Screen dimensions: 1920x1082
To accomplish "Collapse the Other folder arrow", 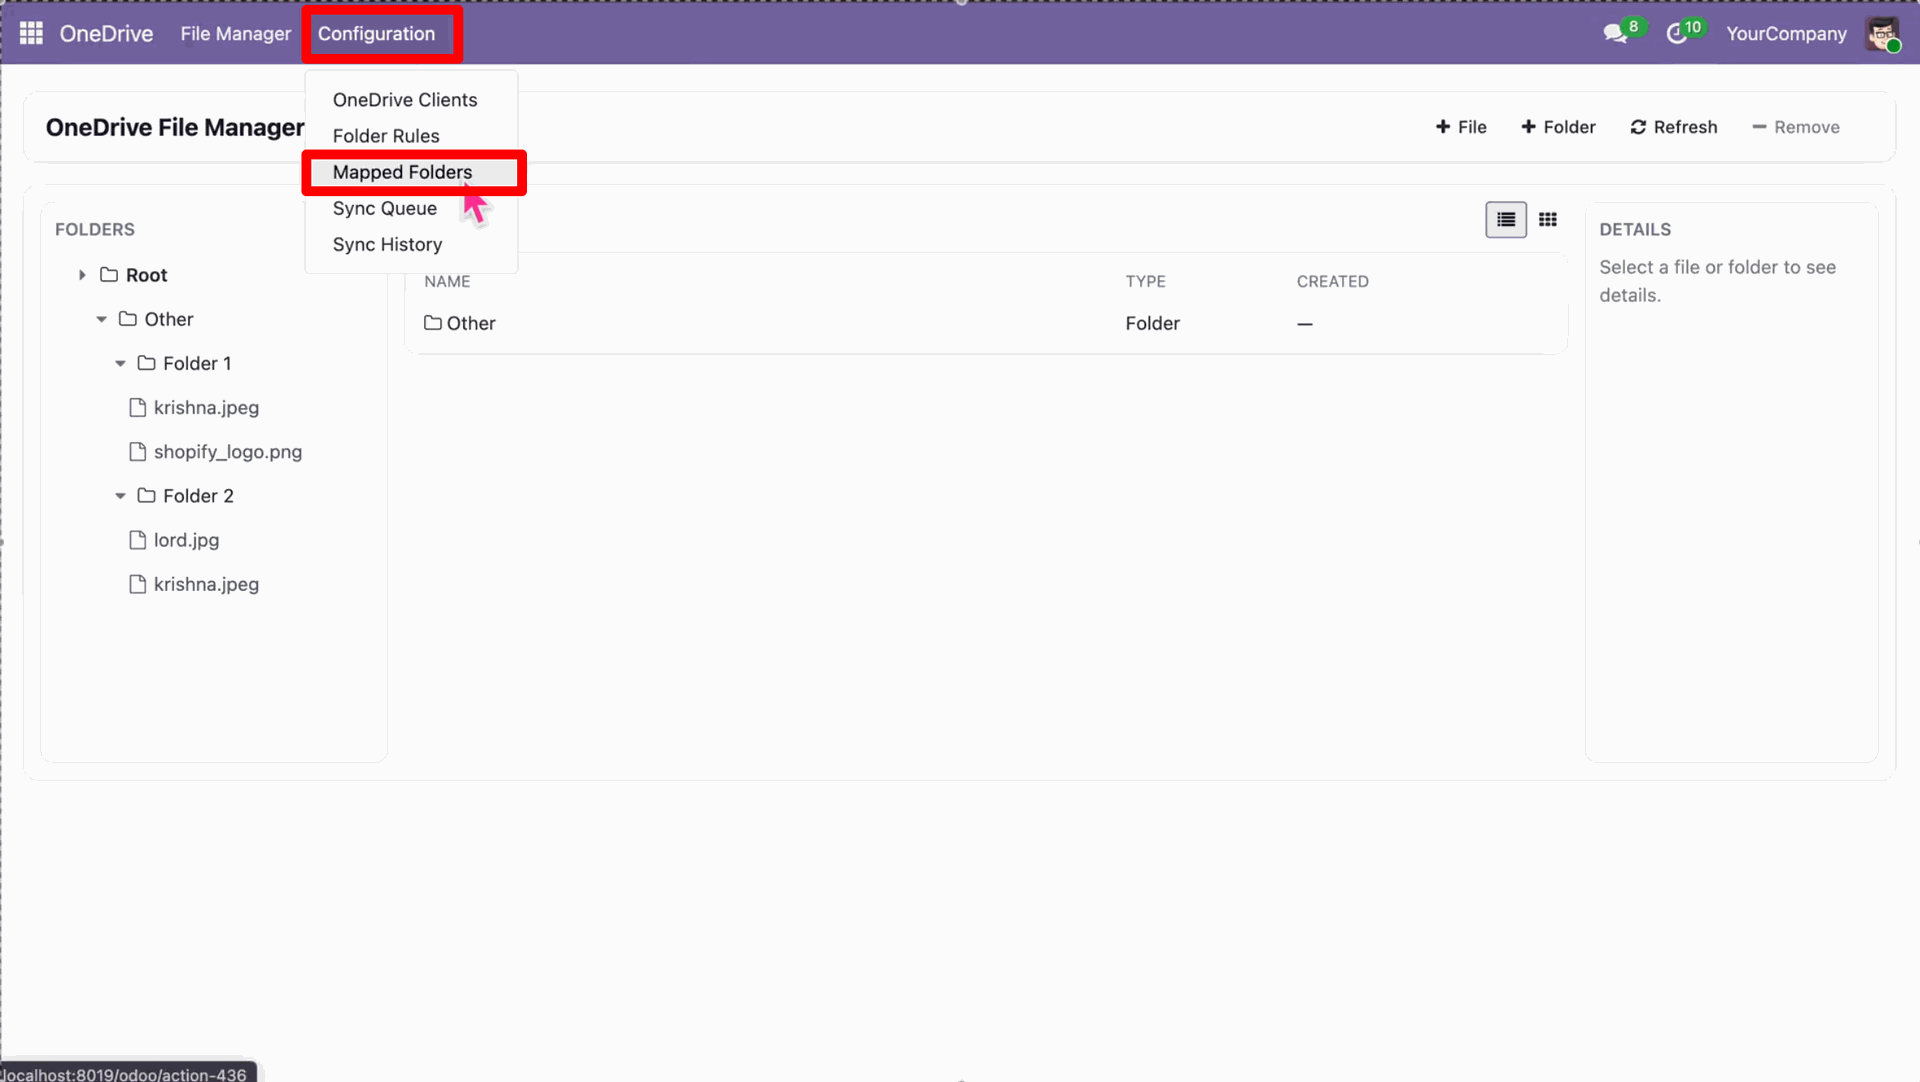I will tap(101, 319).
